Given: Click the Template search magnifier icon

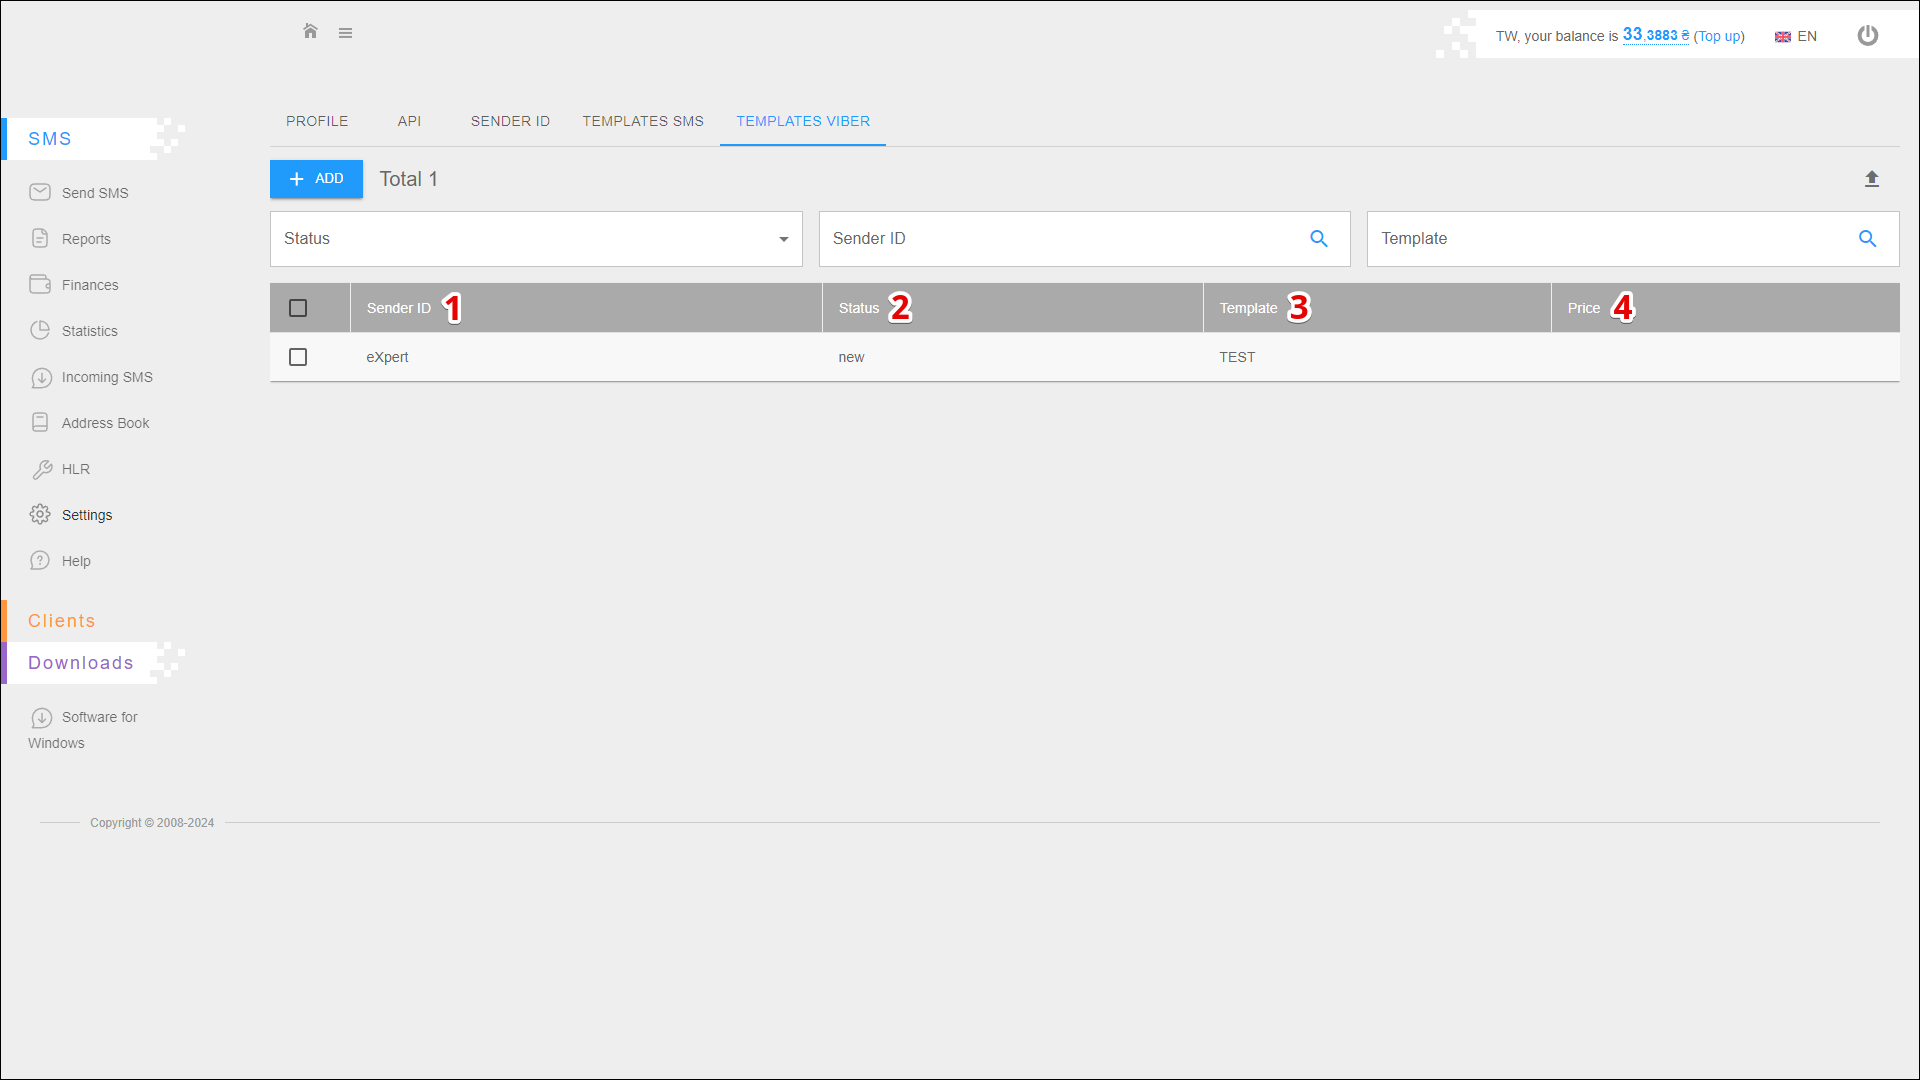Looking at the screenshot, I should tap(1866, 239).
